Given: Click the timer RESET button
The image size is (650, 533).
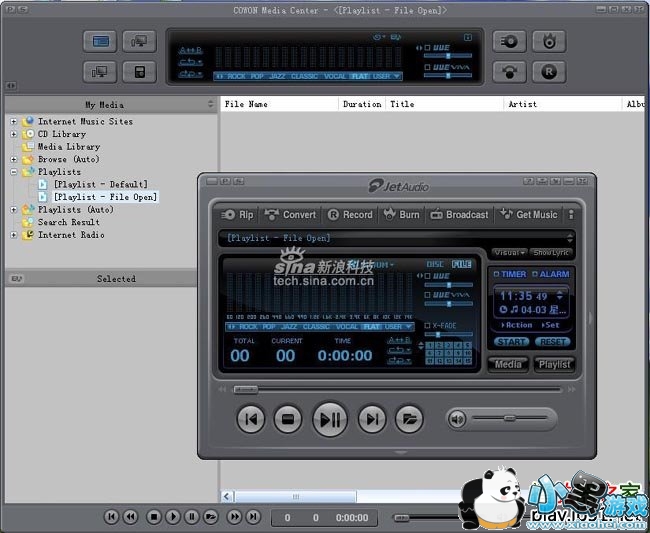Looking at the screenshot, I should click(x=553, y=342).
